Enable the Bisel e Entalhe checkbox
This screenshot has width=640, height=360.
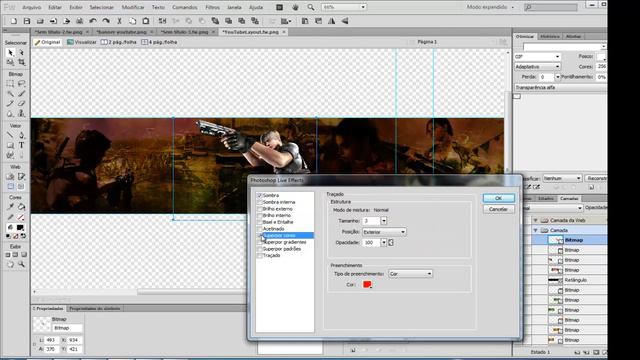tap(259, 222)
